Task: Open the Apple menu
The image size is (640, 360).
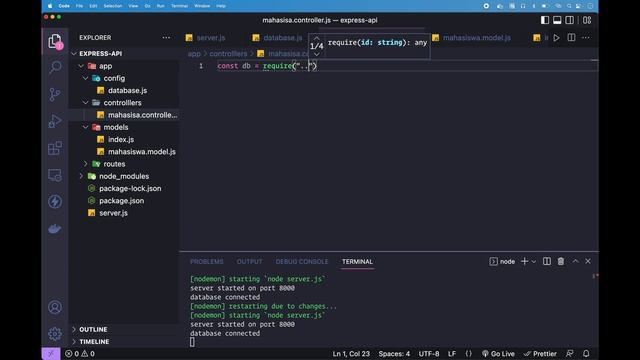Action: (50, 6)
